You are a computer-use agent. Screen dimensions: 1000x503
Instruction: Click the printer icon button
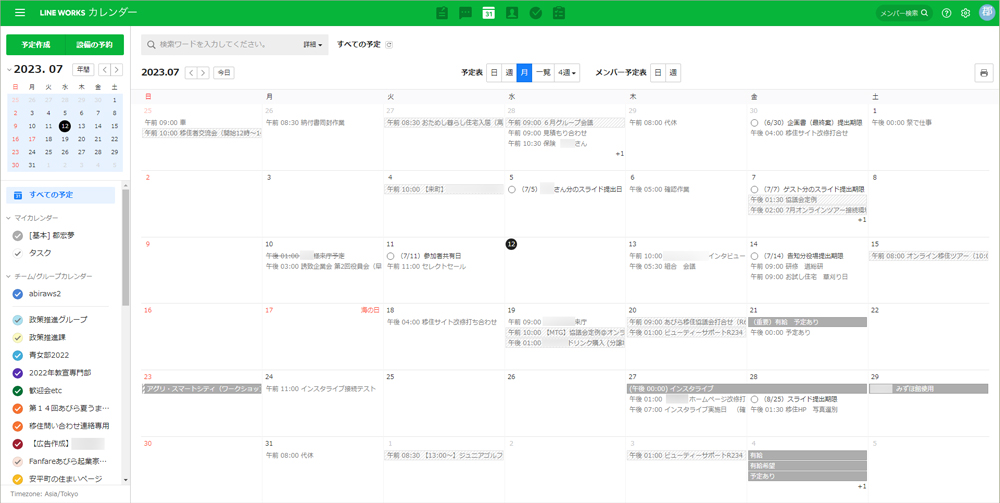pos(984,73)
